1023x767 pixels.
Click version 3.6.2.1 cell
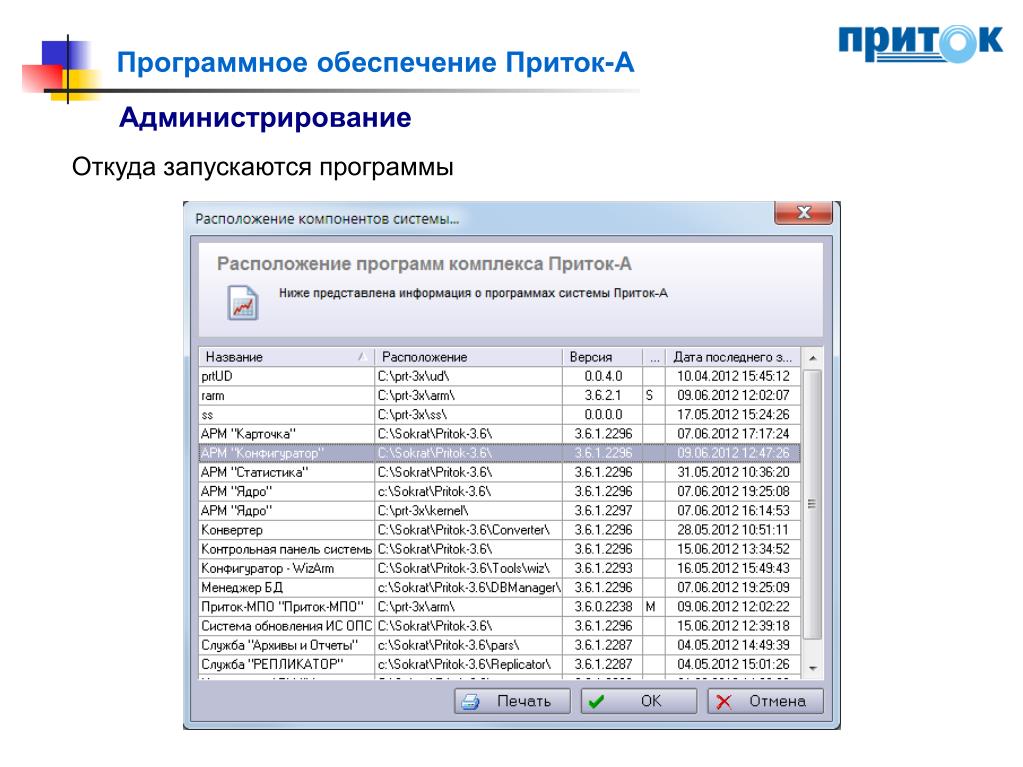click(603, 395)
